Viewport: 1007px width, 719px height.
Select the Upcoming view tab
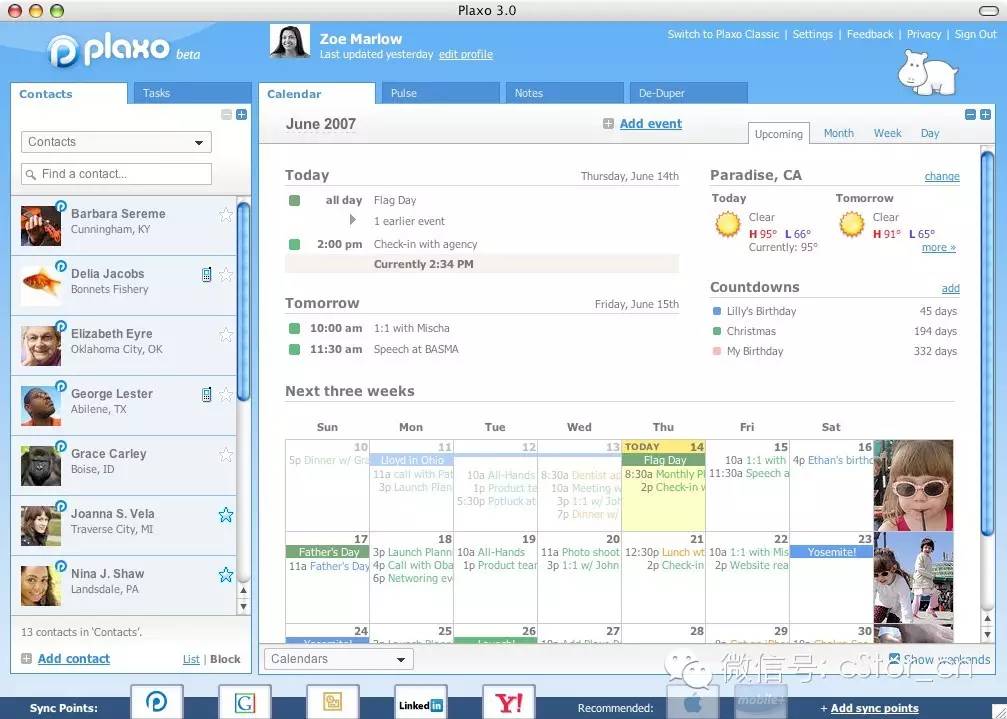click(x=778, y=134)
